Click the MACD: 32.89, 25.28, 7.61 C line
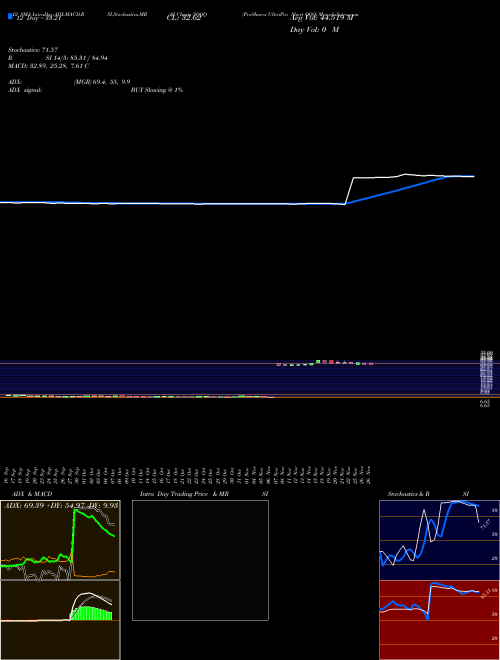 click(48, 66)
